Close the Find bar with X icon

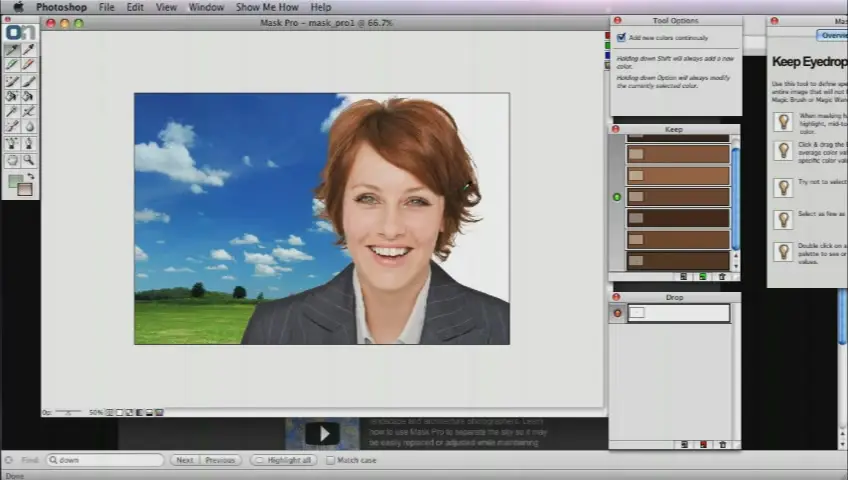[9, 460]
